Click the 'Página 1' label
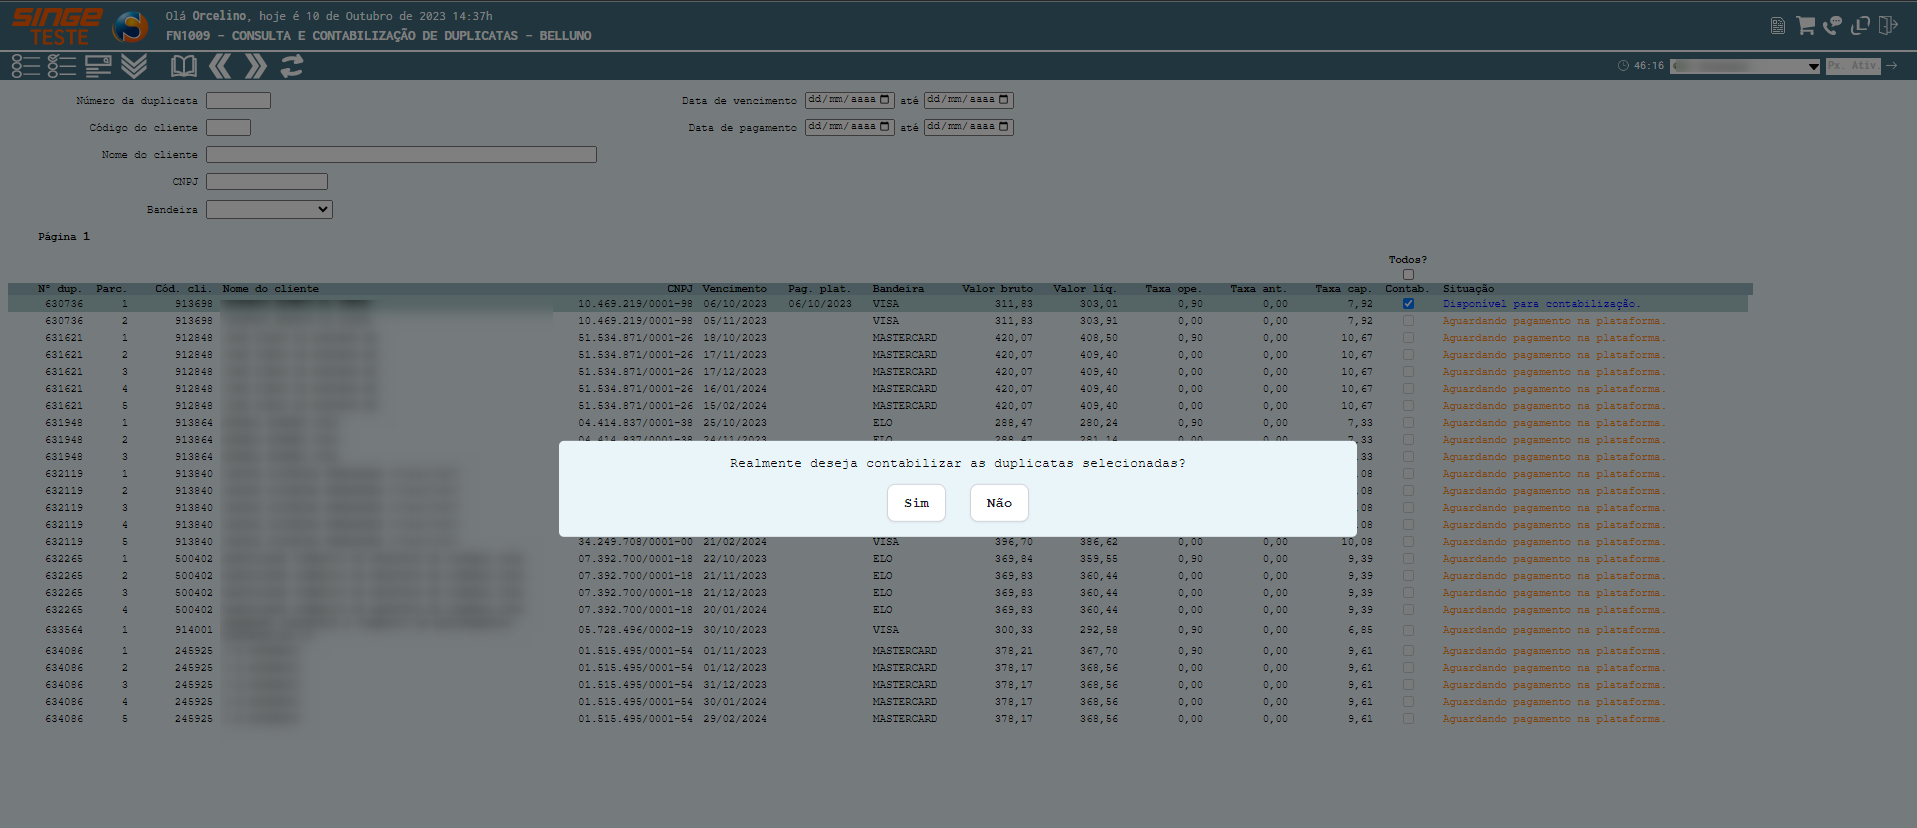 coord(64,237)
